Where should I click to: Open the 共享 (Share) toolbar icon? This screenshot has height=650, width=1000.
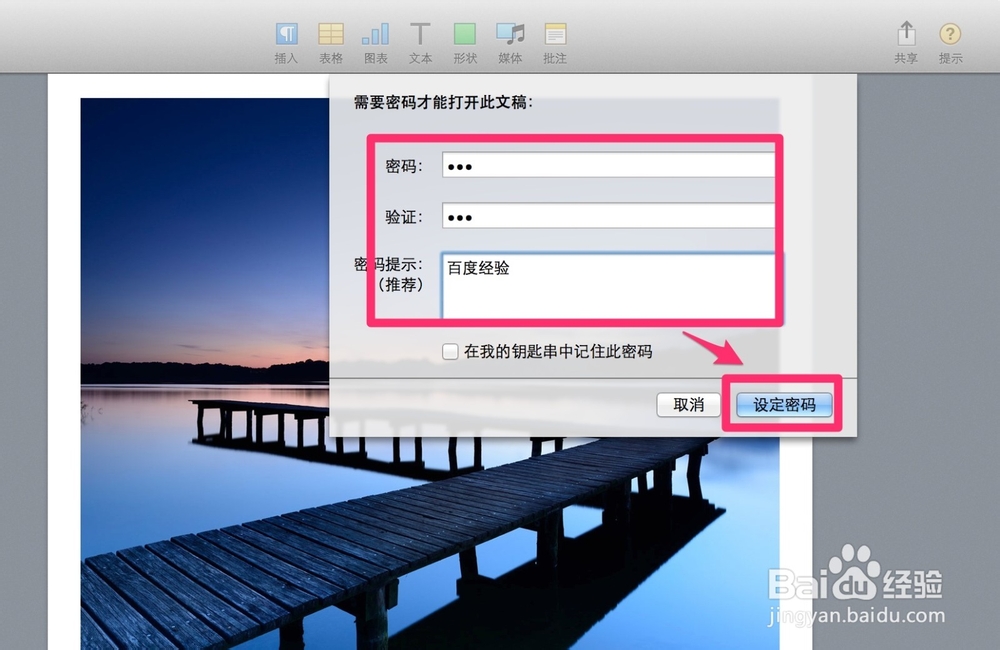(x=906, y=33)
